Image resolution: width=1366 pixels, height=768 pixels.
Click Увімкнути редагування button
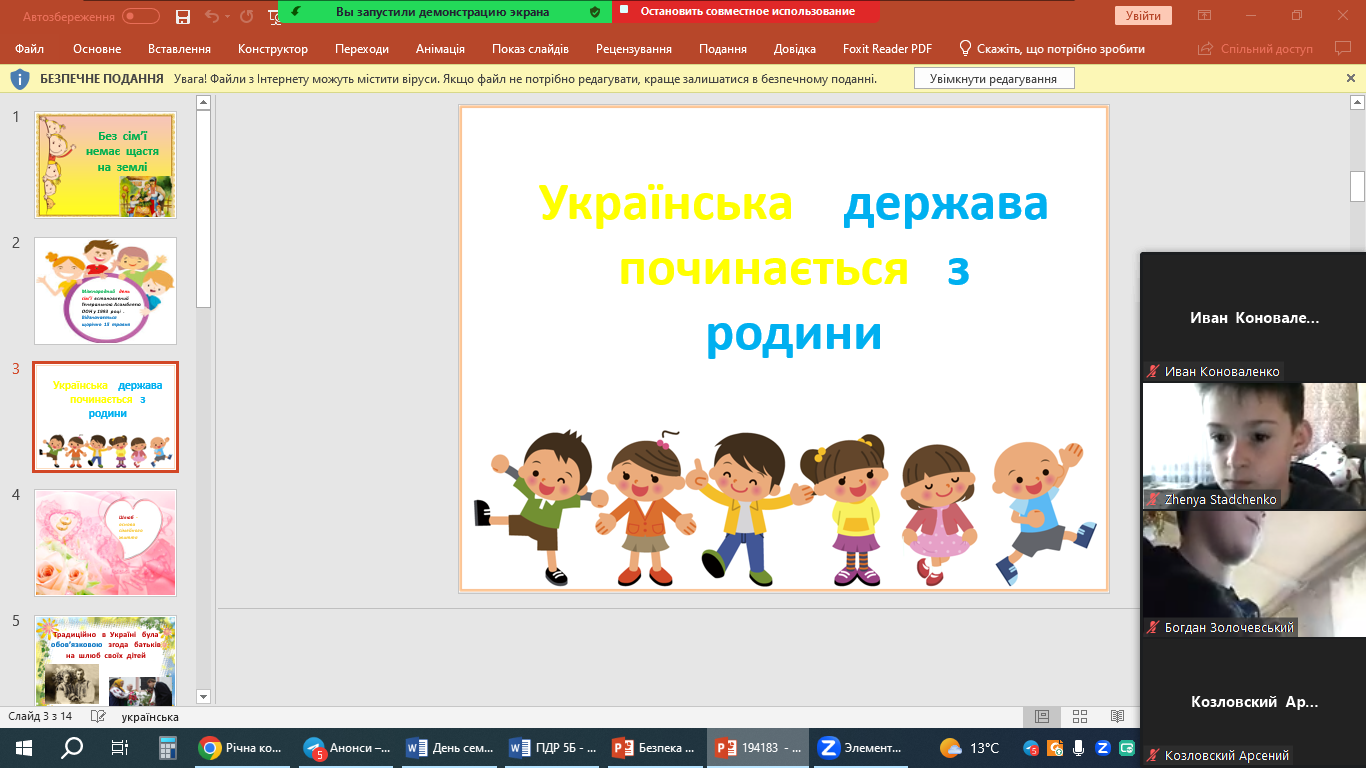click(x=993, y=78)
